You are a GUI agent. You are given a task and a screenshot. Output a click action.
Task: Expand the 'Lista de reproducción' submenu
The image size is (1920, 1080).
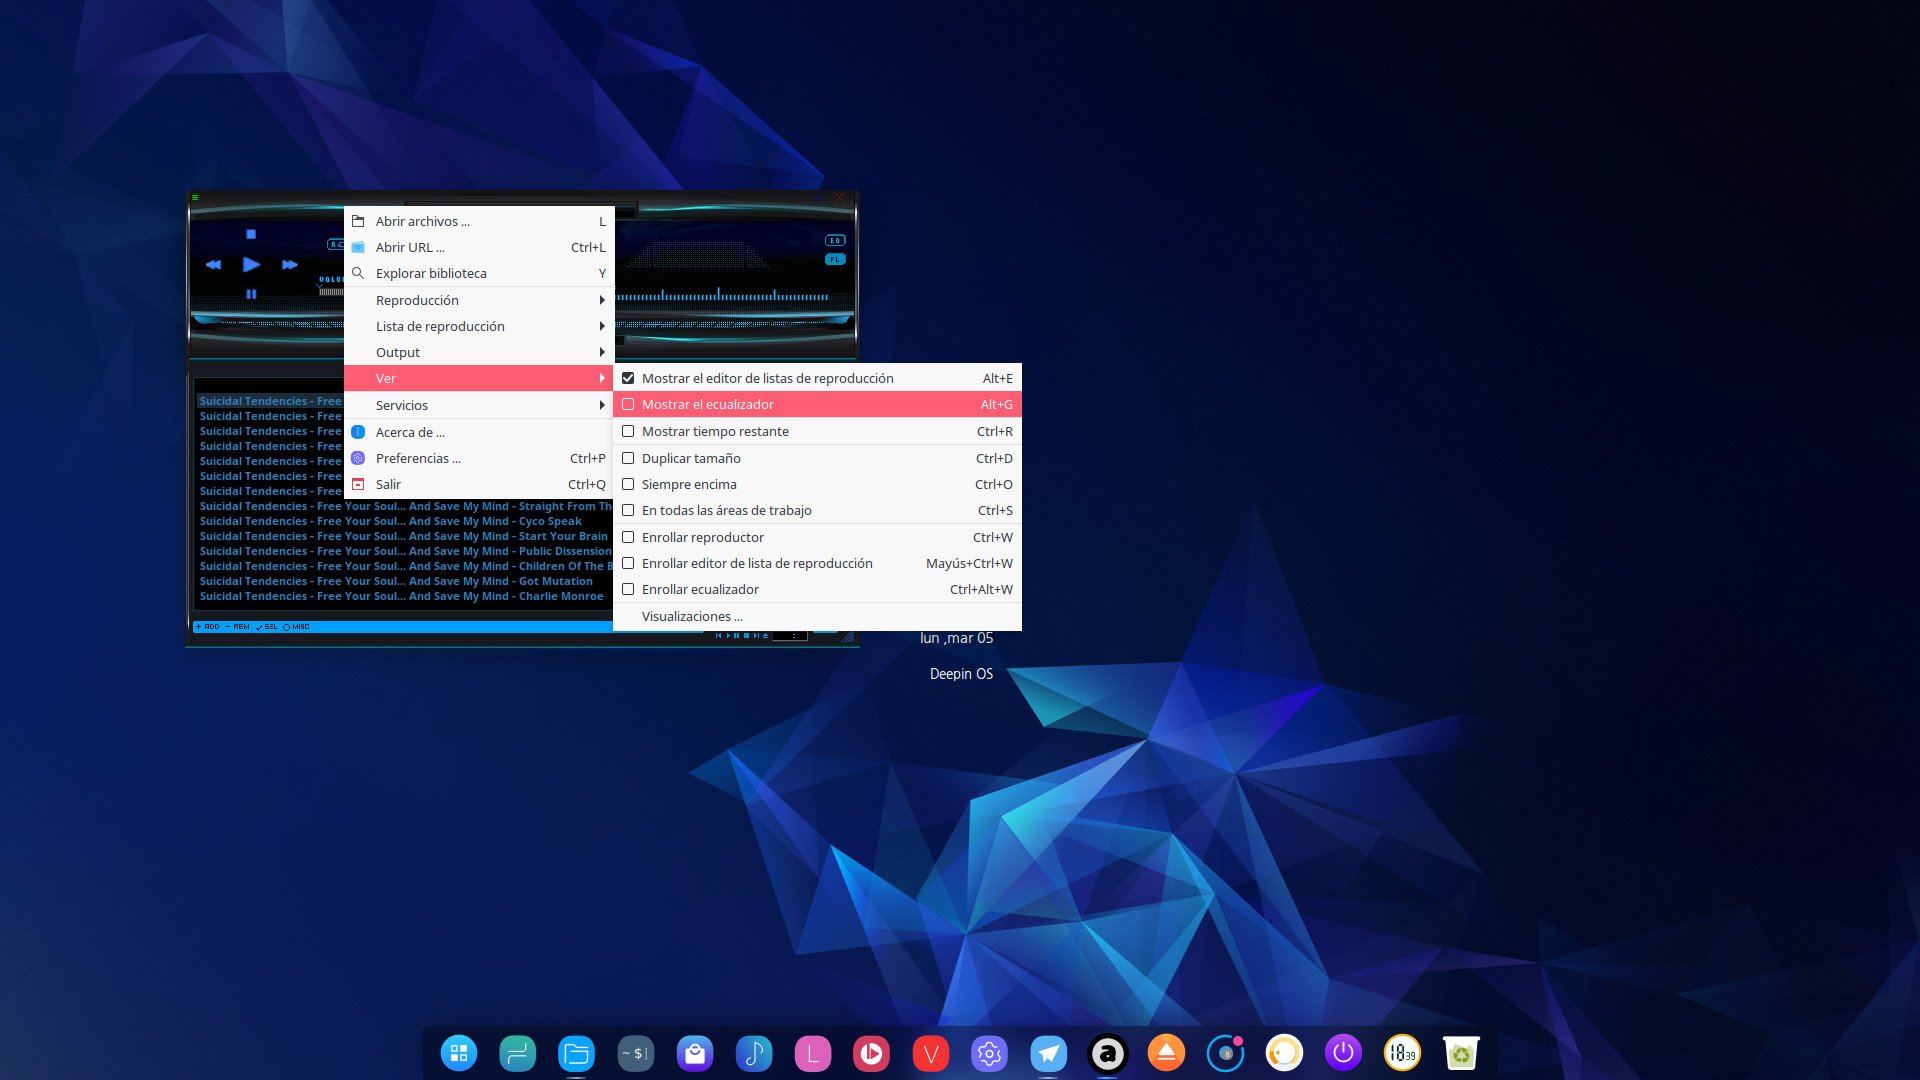pos(479,326)
